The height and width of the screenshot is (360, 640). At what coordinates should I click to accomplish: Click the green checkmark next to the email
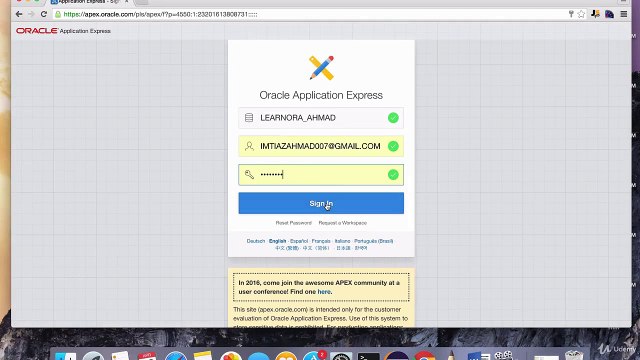coord(393,146)
